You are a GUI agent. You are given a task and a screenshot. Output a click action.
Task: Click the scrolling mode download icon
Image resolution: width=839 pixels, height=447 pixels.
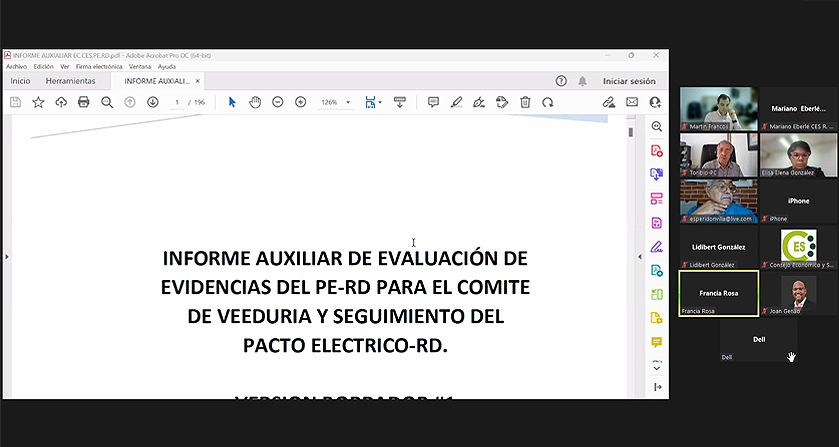tap(400, 102)
